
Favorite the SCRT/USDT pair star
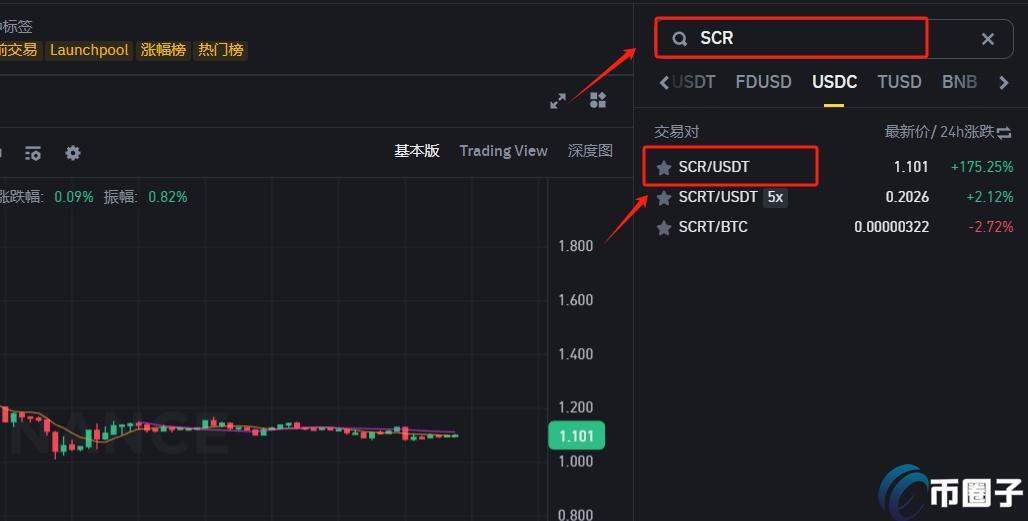coord(663,198)
